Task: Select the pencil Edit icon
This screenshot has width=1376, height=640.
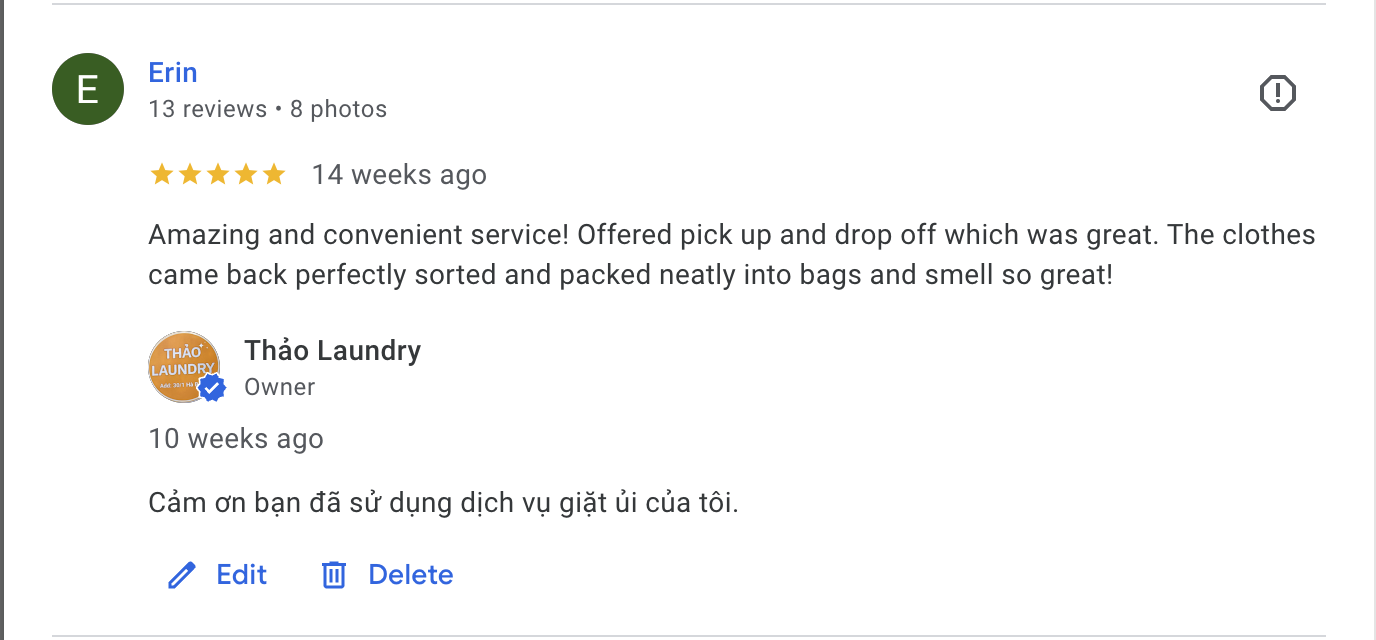Action: [x=181, y=574]
